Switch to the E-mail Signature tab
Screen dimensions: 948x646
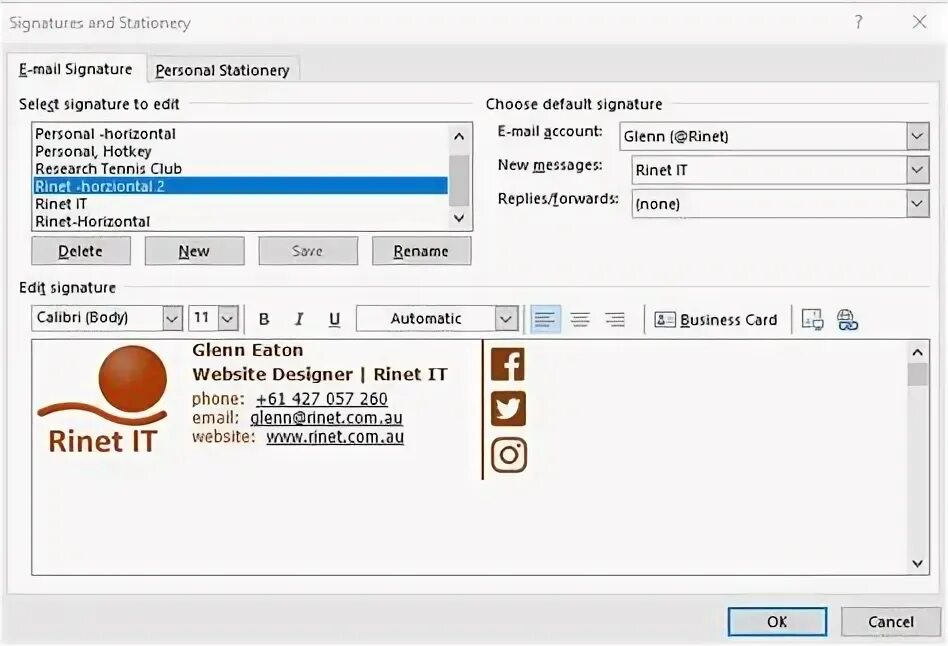coord(76,70)
